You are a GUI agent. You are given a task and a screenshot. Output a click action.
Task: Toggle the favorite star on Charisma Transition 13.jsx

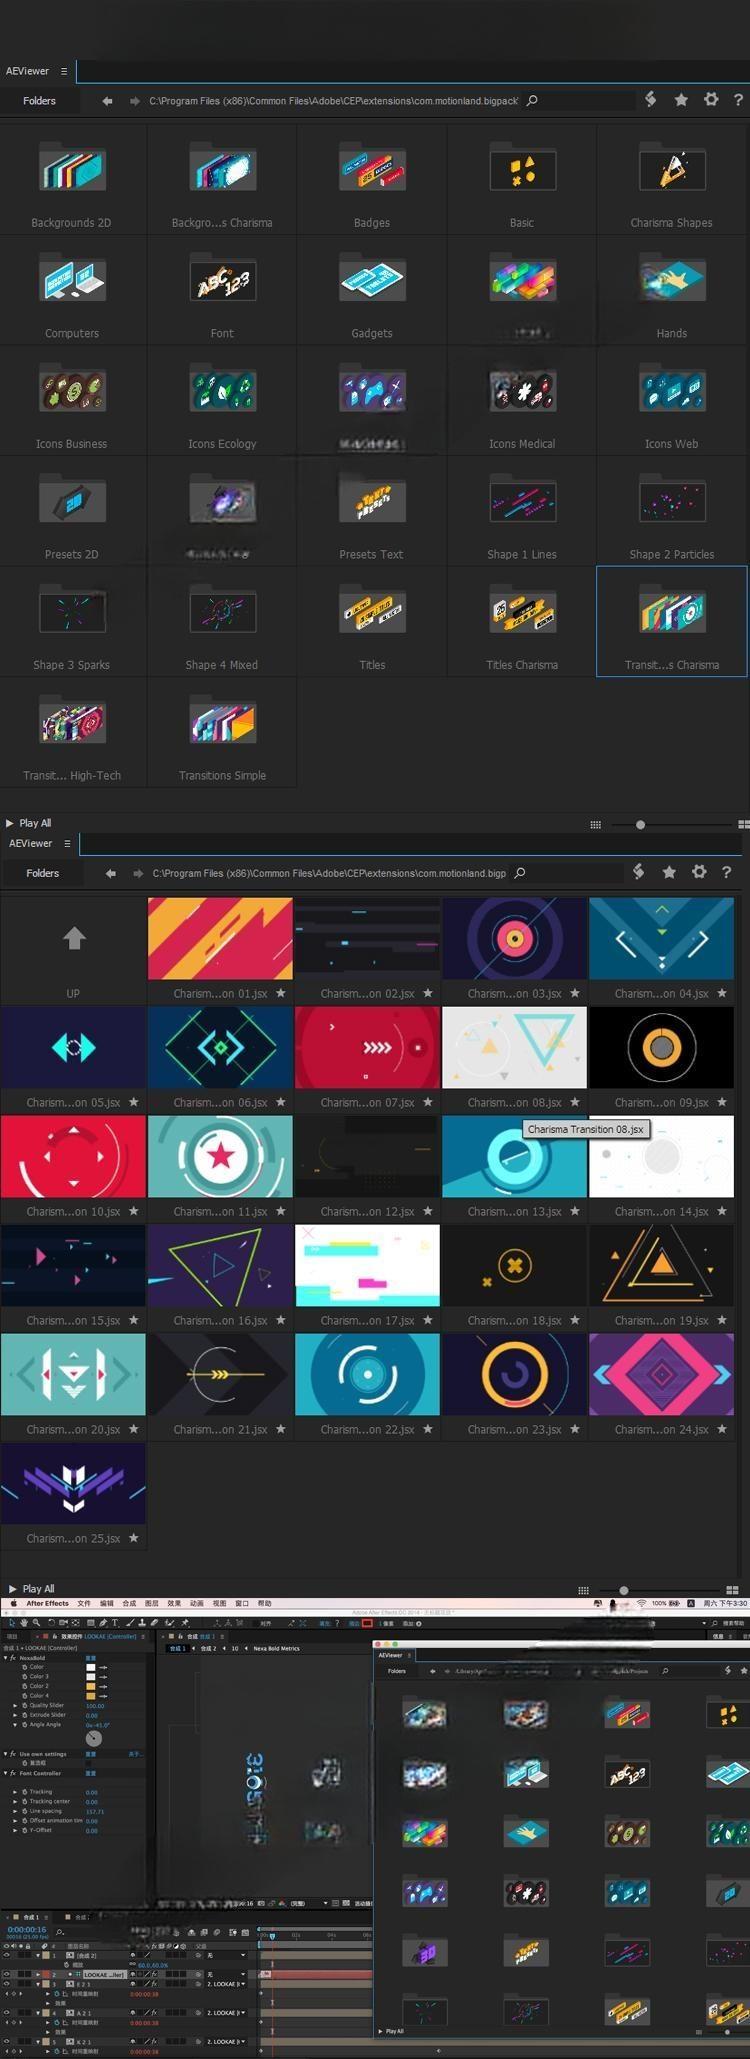tap(575, 1211)
